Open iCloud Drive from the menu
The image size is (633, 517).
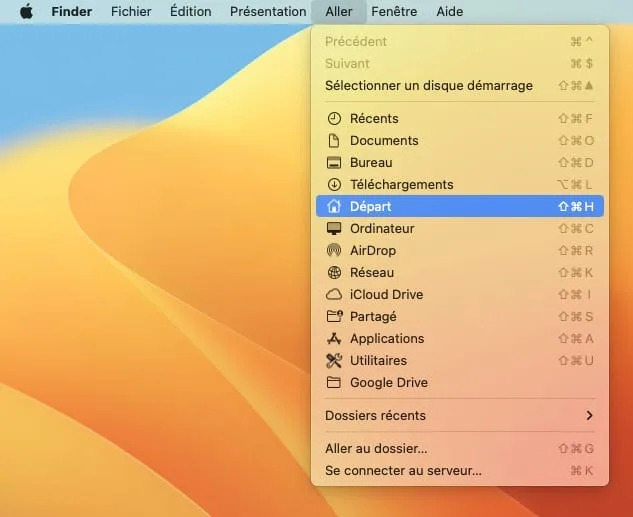(460, 295)
